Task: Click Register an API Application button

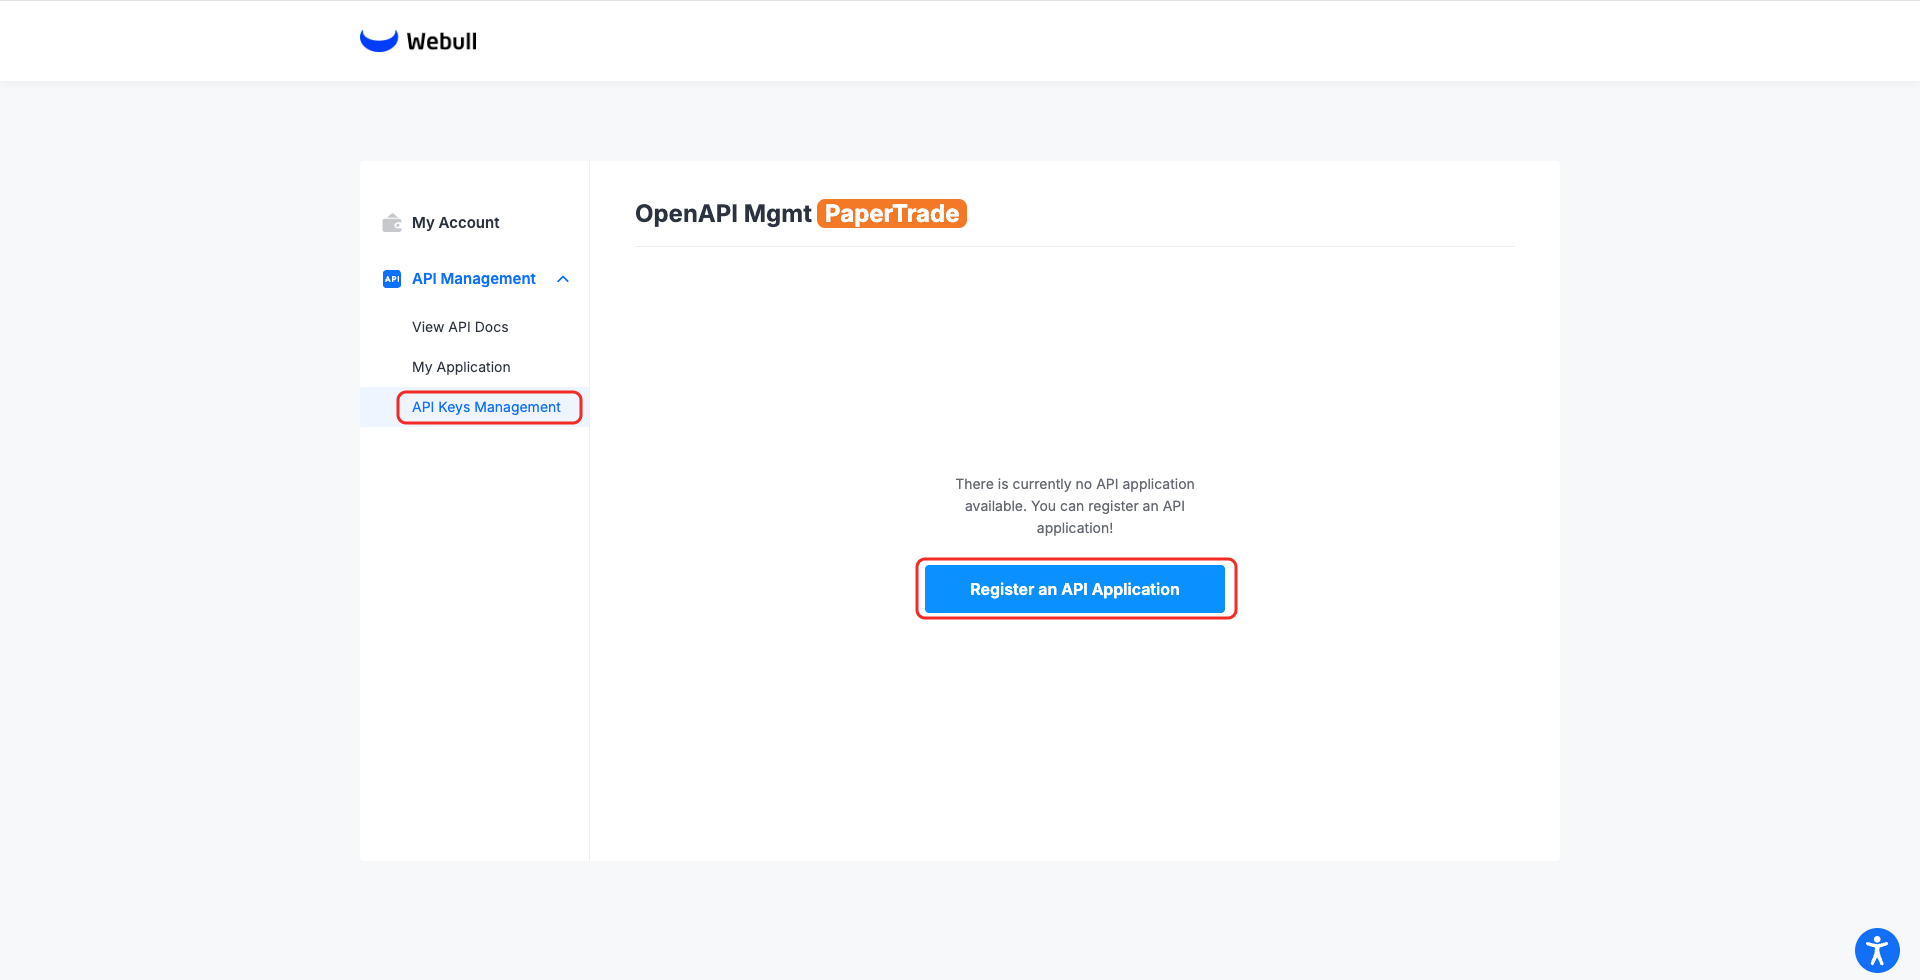Action: click(x=1075, y=589)
